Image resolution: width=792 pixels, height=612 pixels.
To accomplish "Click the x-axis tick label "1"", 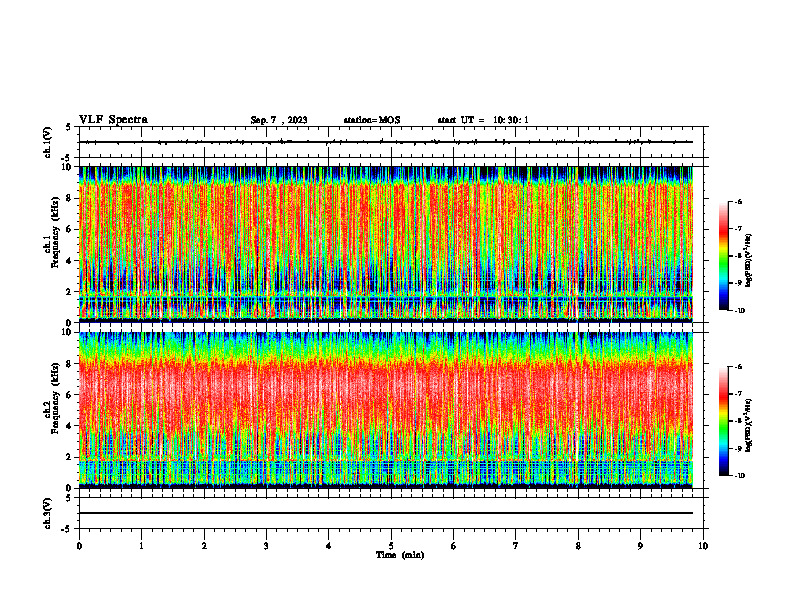I will coord(141,546).
